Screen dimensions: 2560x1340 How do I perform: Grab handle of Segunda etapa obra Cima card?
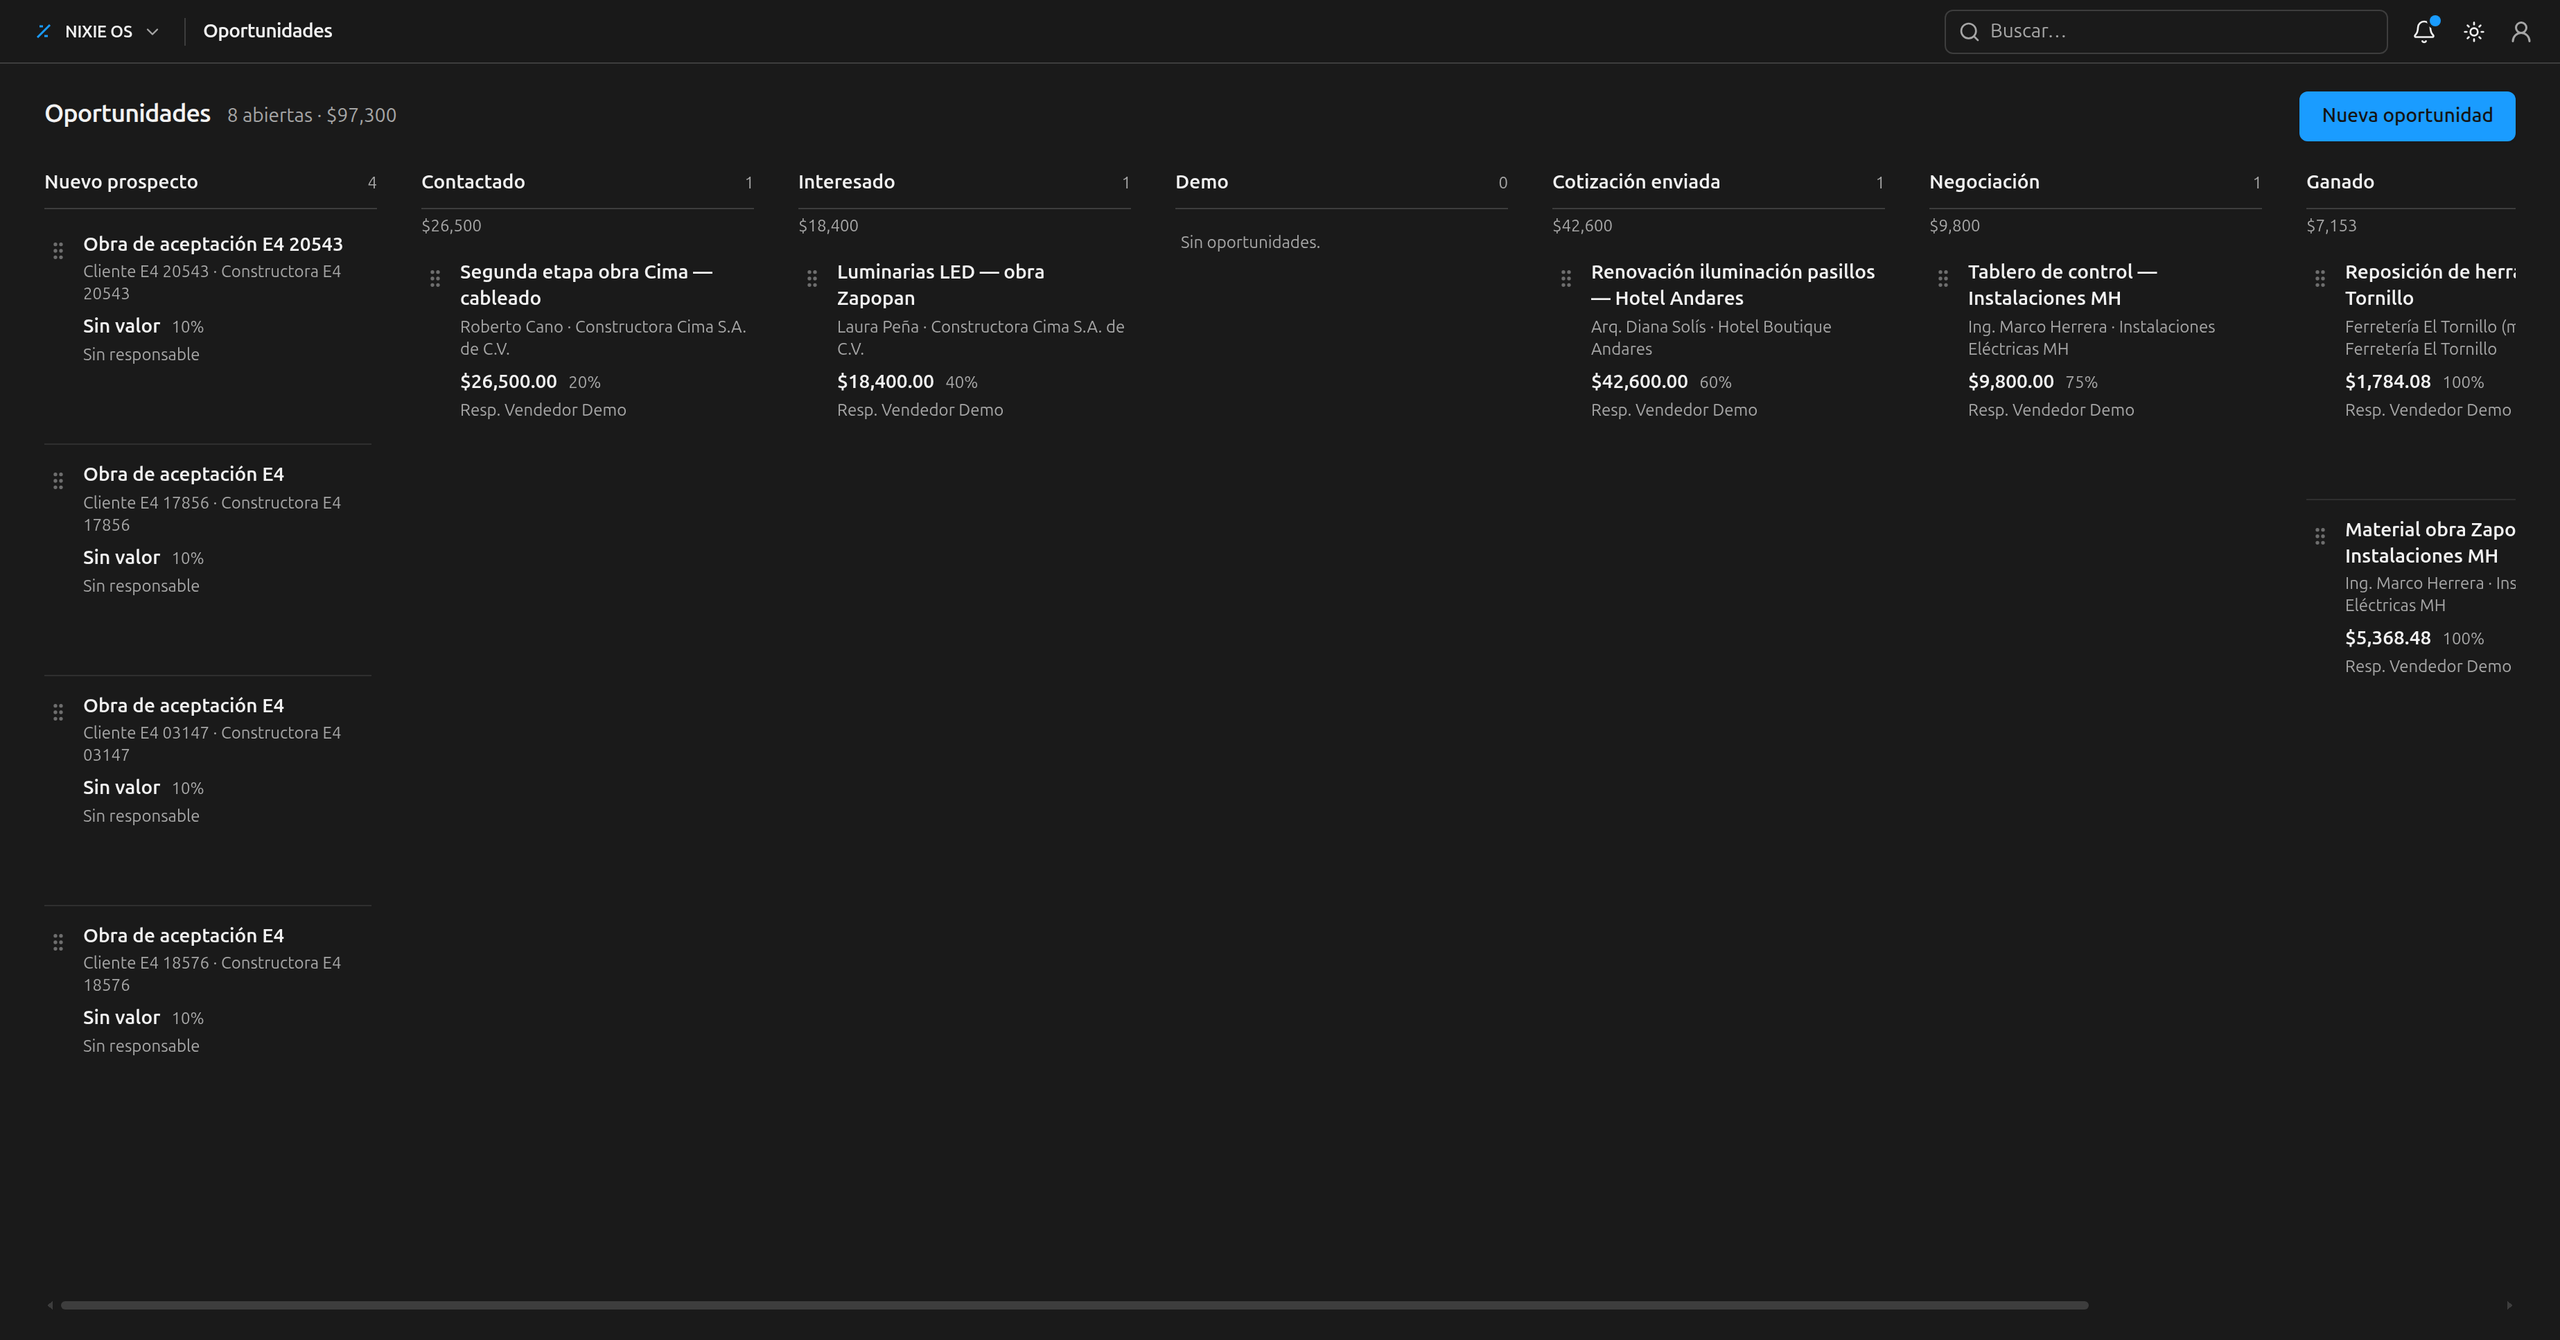point(435,278)
